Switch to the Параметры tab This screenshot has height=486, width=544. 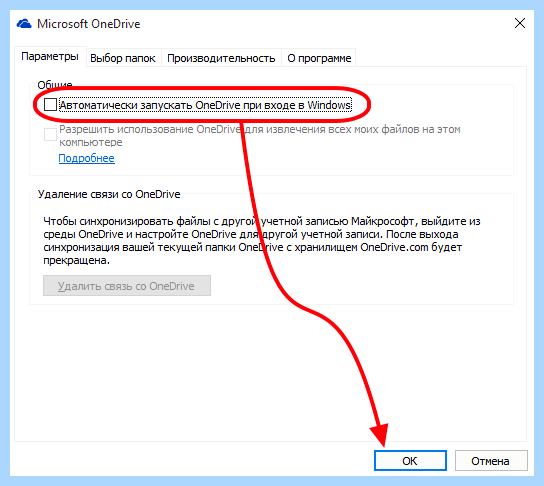pos(50,56)
